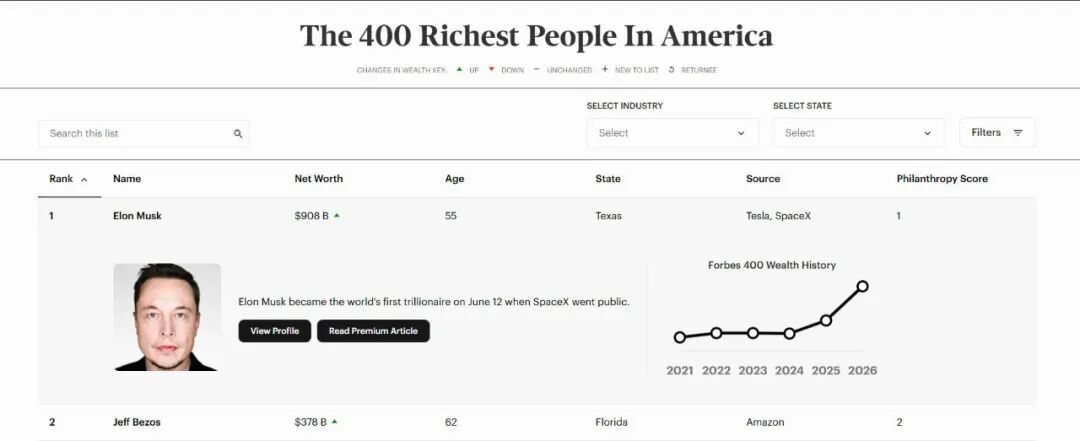The width and height of the screenshot is (1080, 441).
Task: Click the Elon Musk portrait photo
Action: coord(167,317)
